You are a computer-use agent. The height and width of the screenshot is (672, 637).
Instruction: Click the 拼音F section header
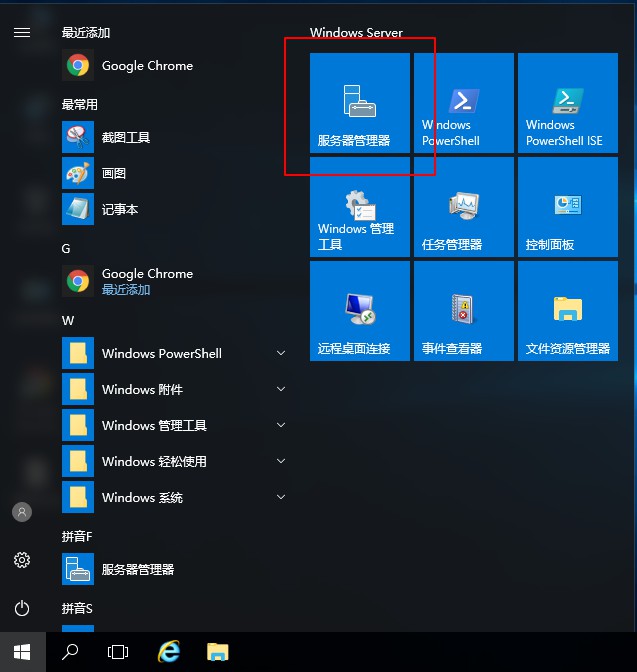[77, 537]
